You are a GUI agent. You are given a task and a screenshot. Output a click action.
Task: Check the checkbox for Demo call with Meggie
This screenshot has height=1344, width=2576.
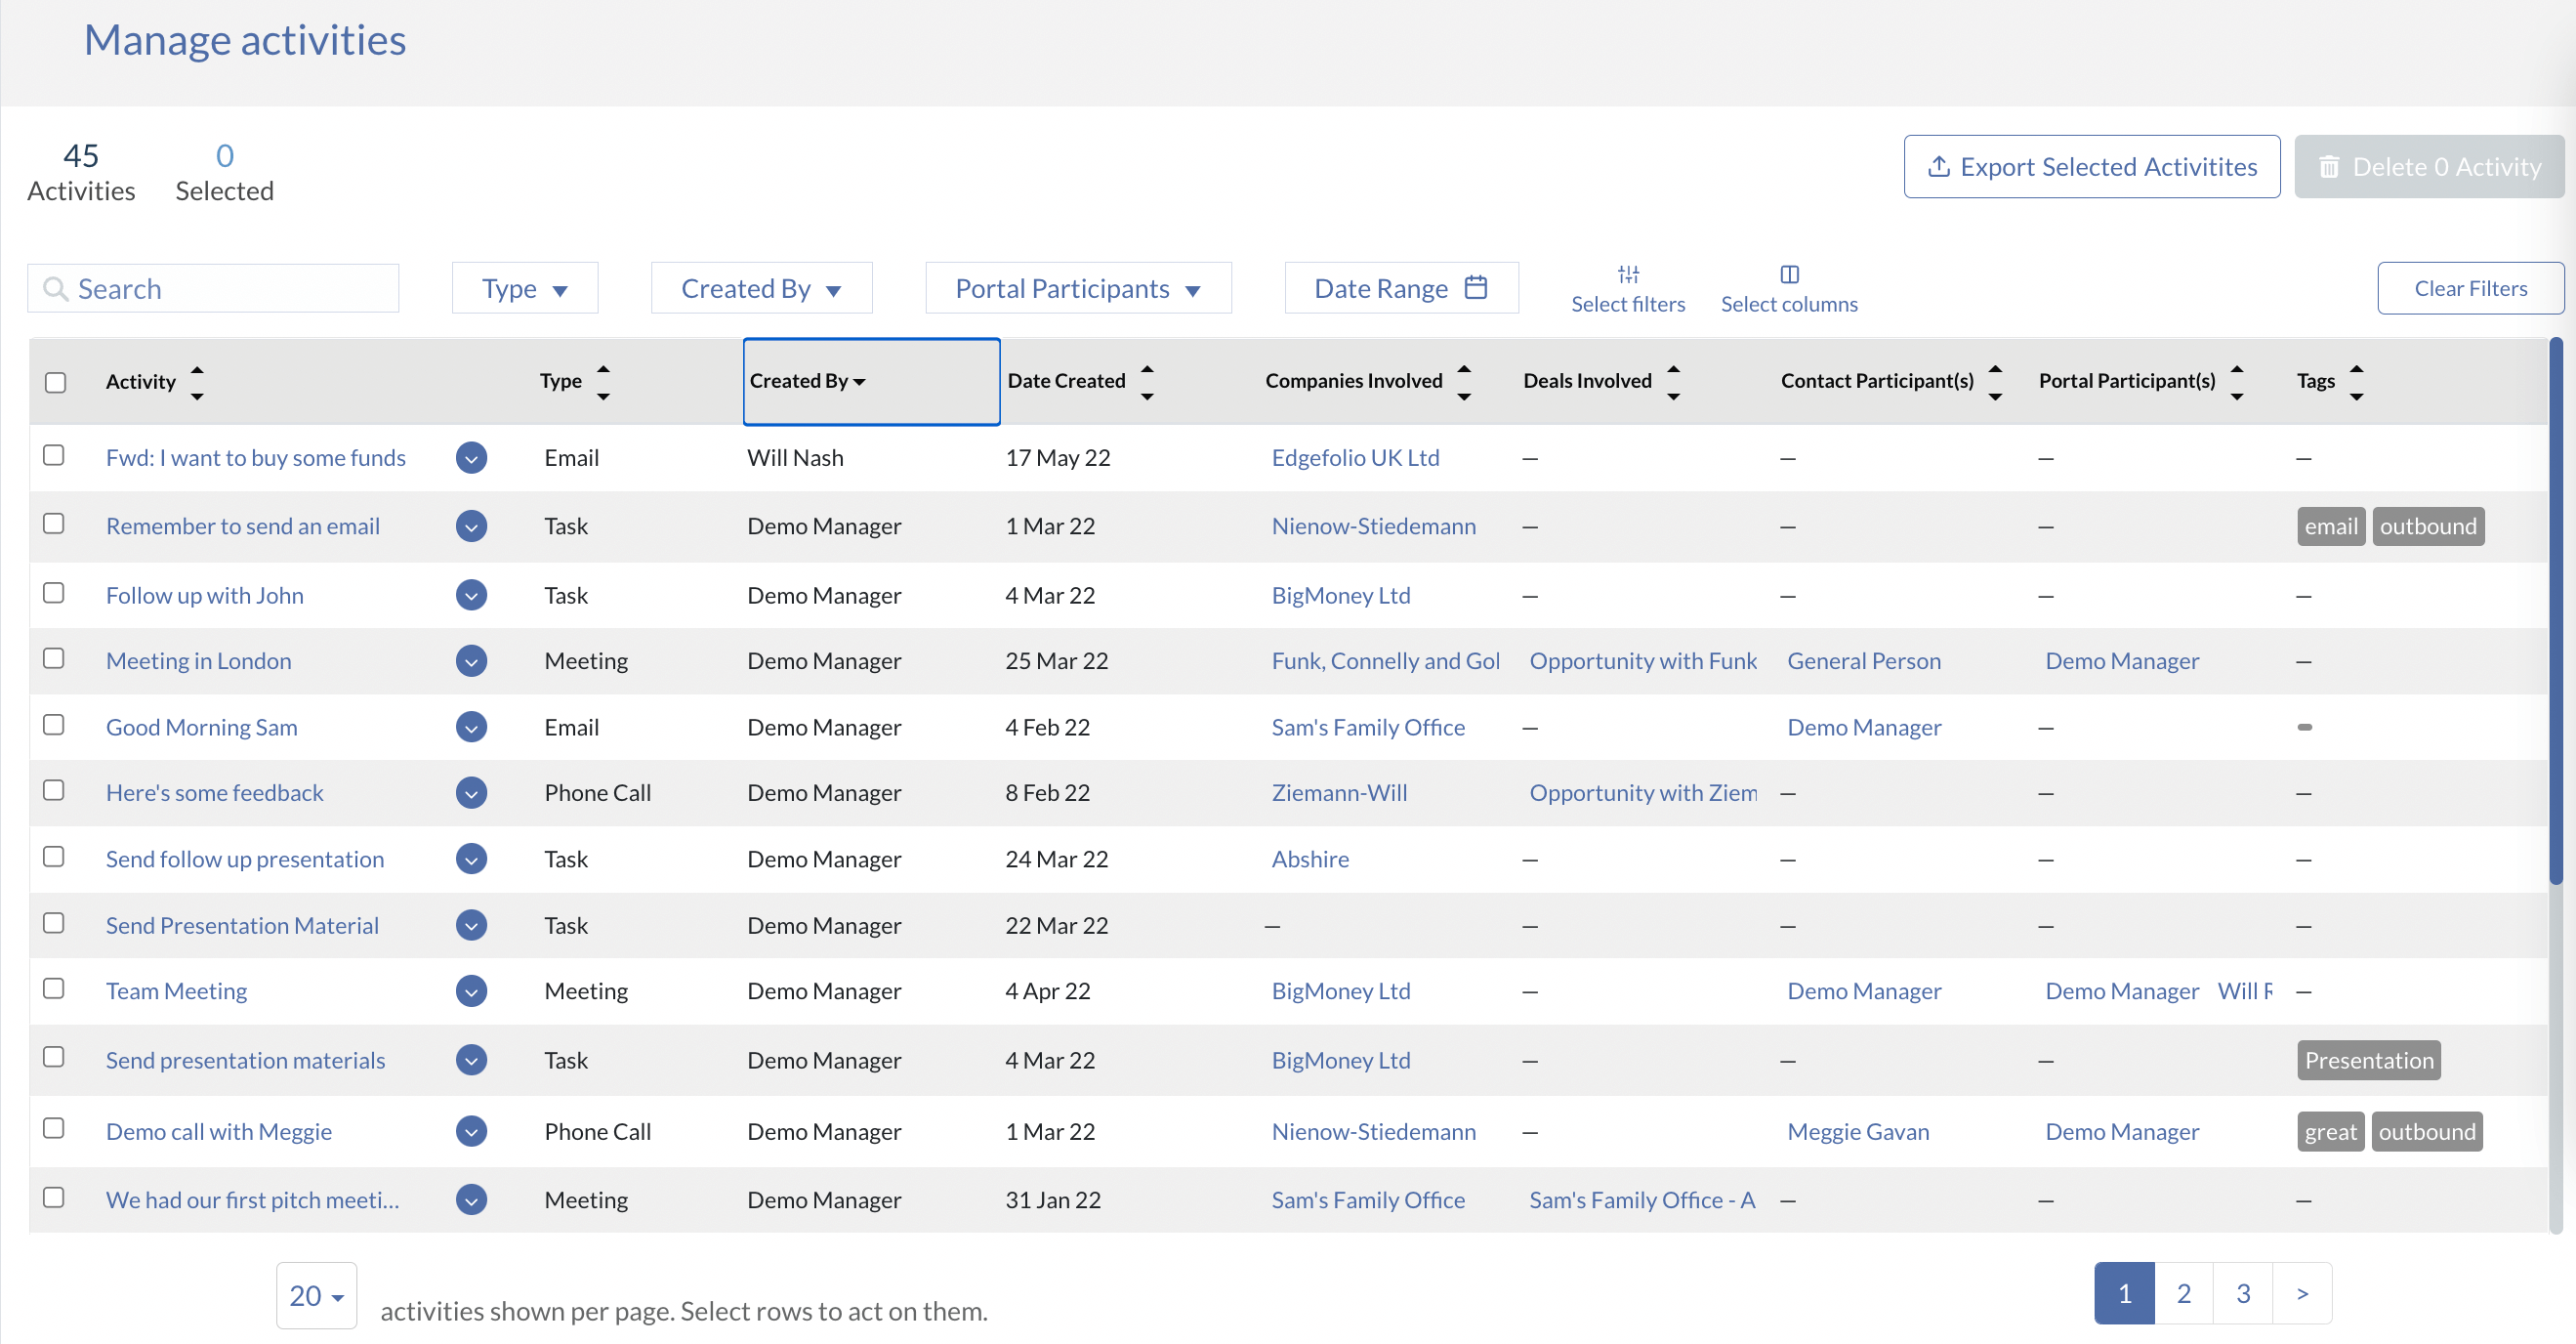53,1128
